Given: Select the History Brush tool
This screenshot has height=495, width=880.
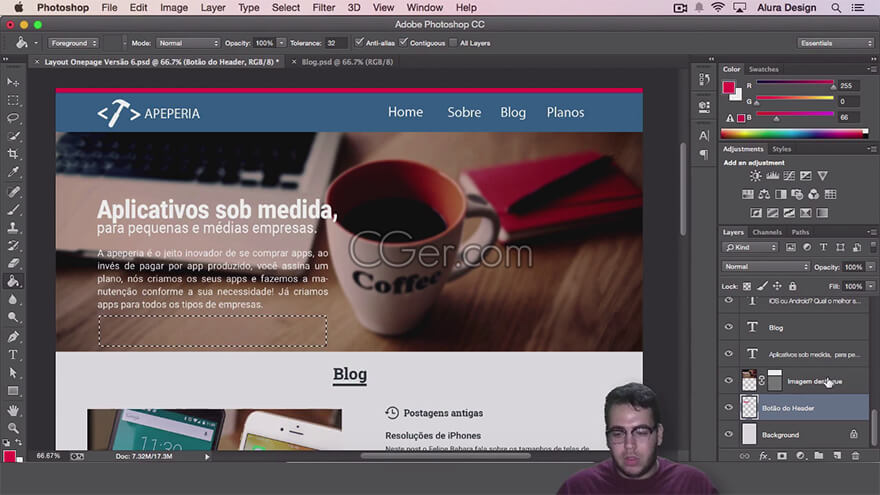Looking at the screenshot, I should click(x=13, y=246).
